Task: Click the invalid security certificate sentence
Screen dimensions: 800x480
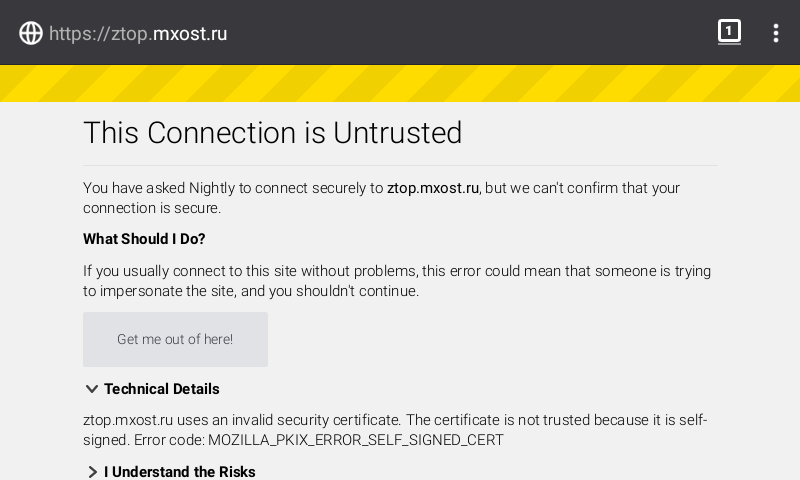Action: pos(395,420)
